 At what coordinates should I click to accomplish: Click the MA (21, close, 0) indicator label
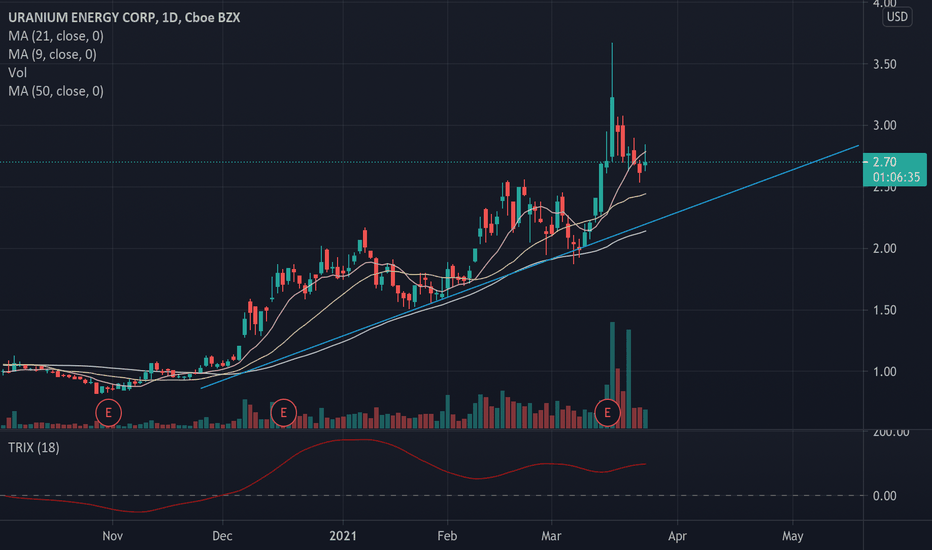[x=56, y=36]
